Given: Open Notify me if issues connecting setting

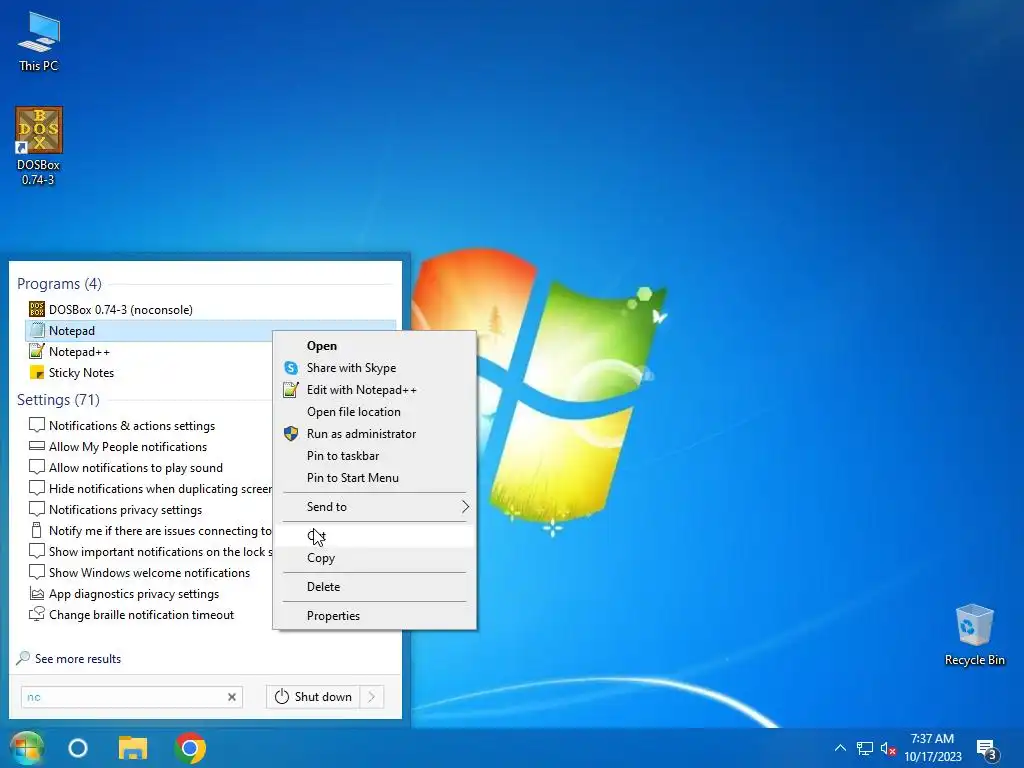Looking at the screenshot, I should click(149, 531).
